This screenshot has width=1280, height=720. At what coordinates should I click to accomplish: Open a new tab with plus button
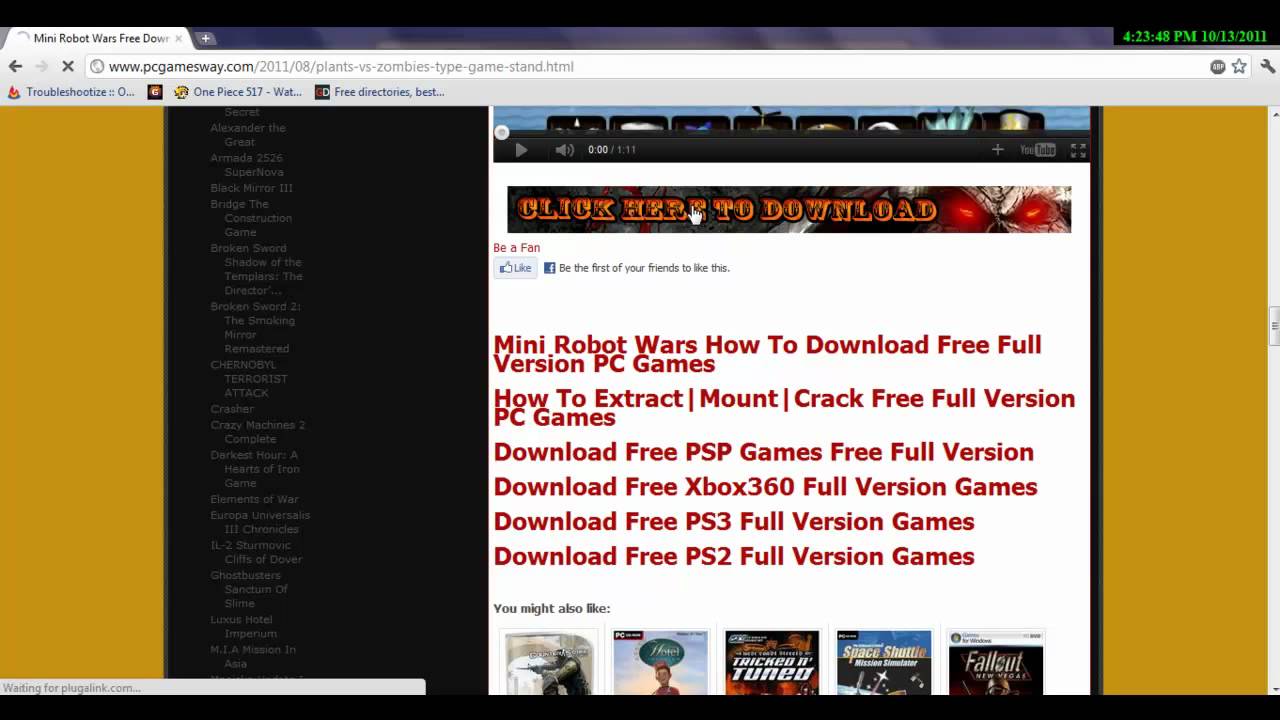[205, 38]
